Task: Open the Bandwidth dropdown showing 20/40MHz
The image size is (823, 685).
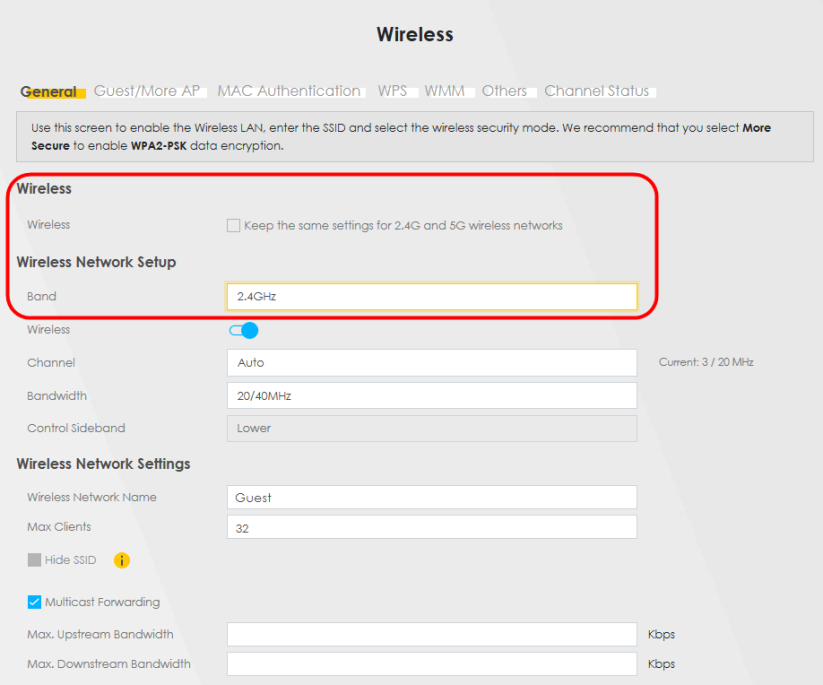Action: [x=431, y=396]
